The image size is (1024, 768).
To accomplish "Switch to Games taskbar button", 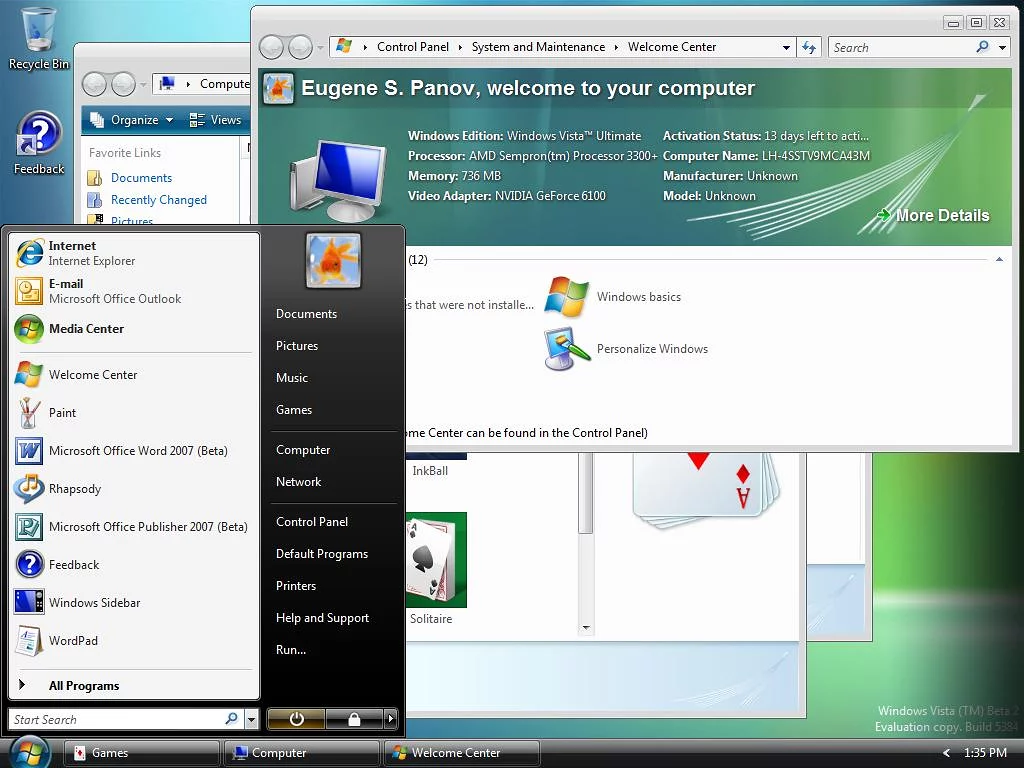I will [141, 753].
